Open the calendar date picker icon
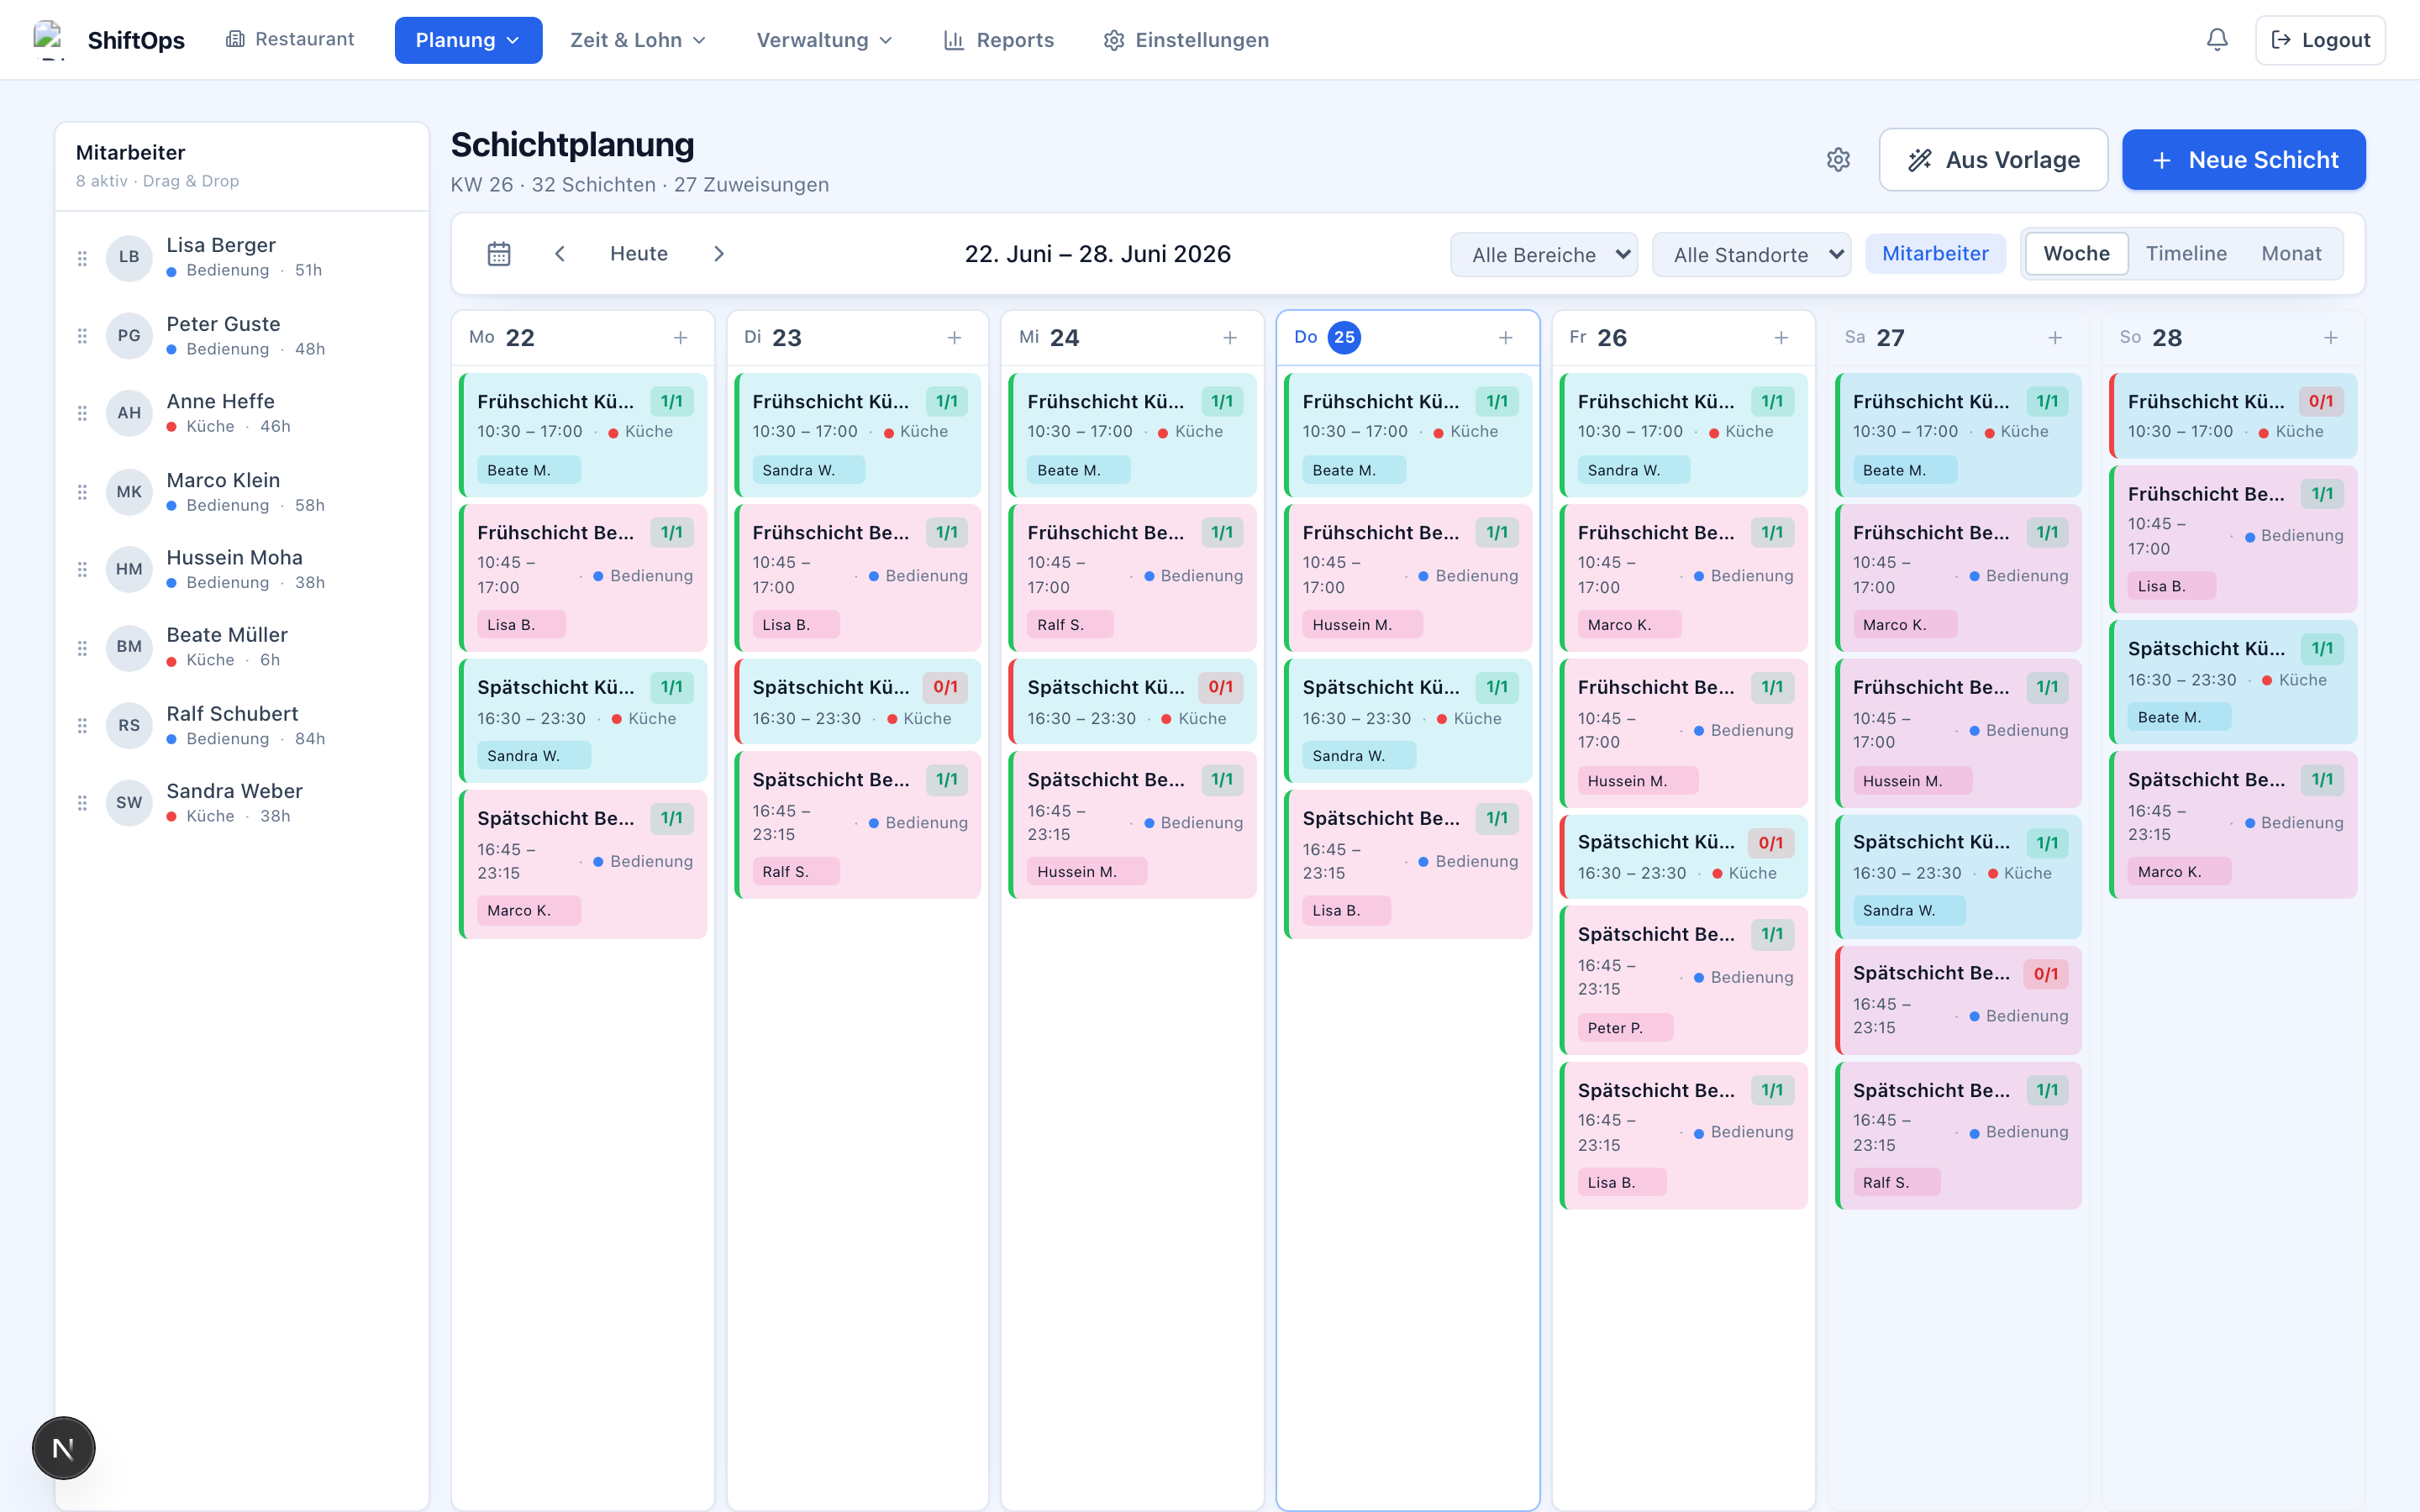 (x=499, y=254)
